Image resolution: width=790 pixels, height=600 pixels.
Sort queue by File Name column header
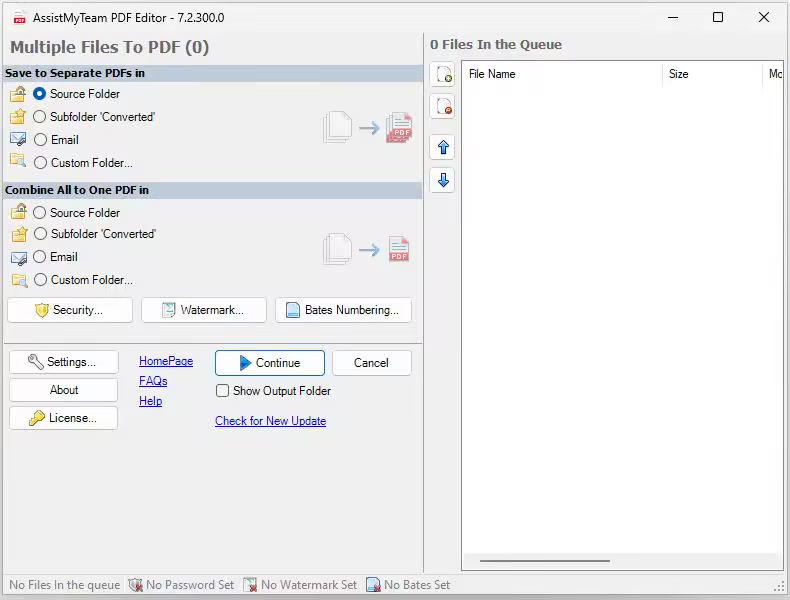[x=560, y=74]
